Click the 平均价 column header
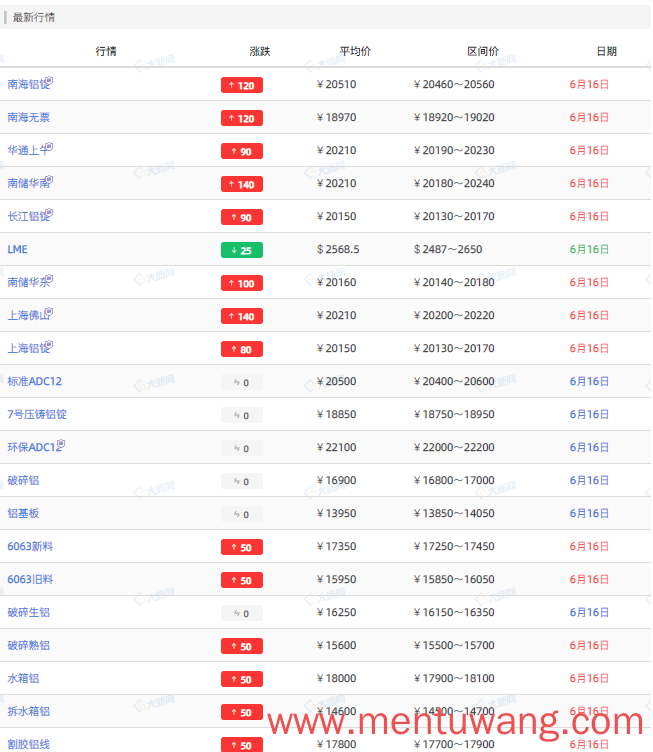This screenshot has width=653, height=752. click(x=355, y=51)
